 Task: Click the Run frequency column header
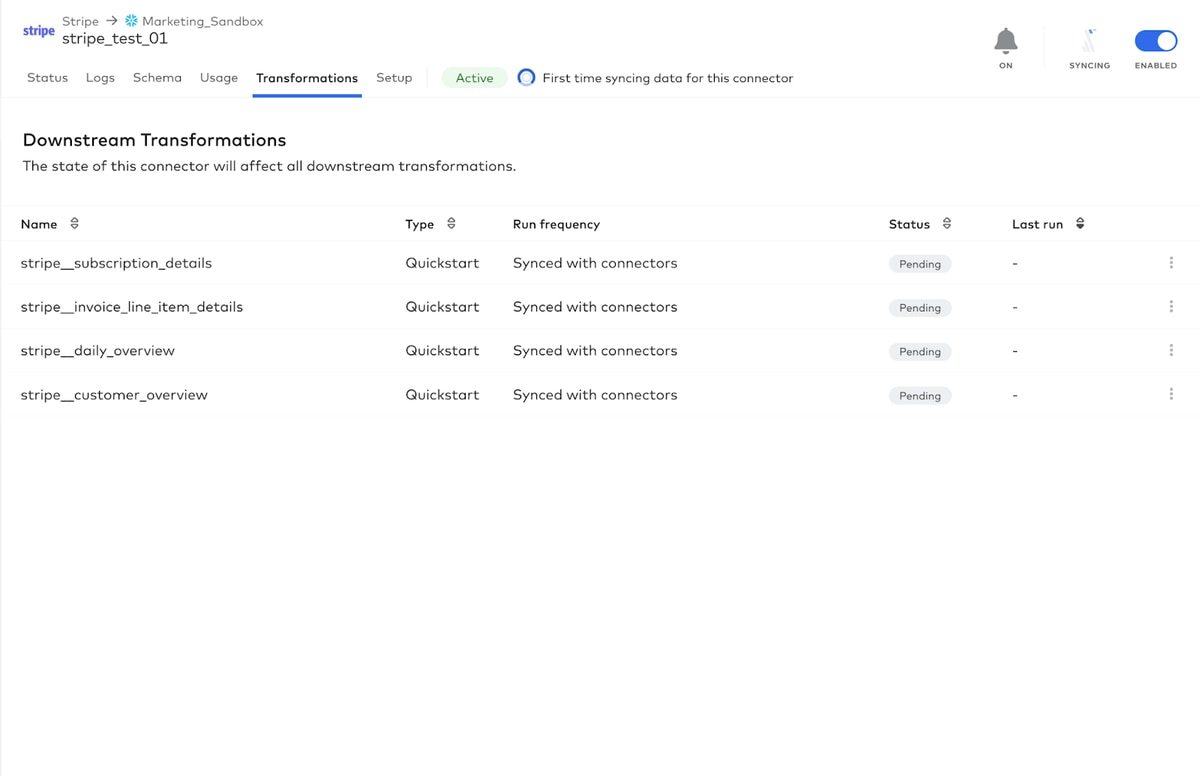[556, 224]
